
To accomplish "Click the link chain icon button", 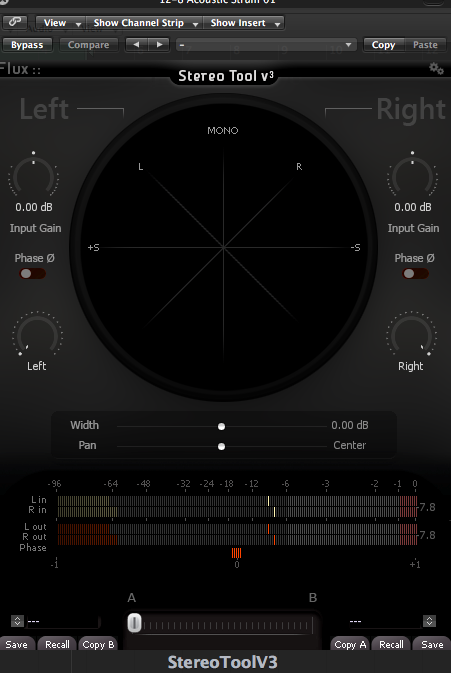I will pos(15,22).
